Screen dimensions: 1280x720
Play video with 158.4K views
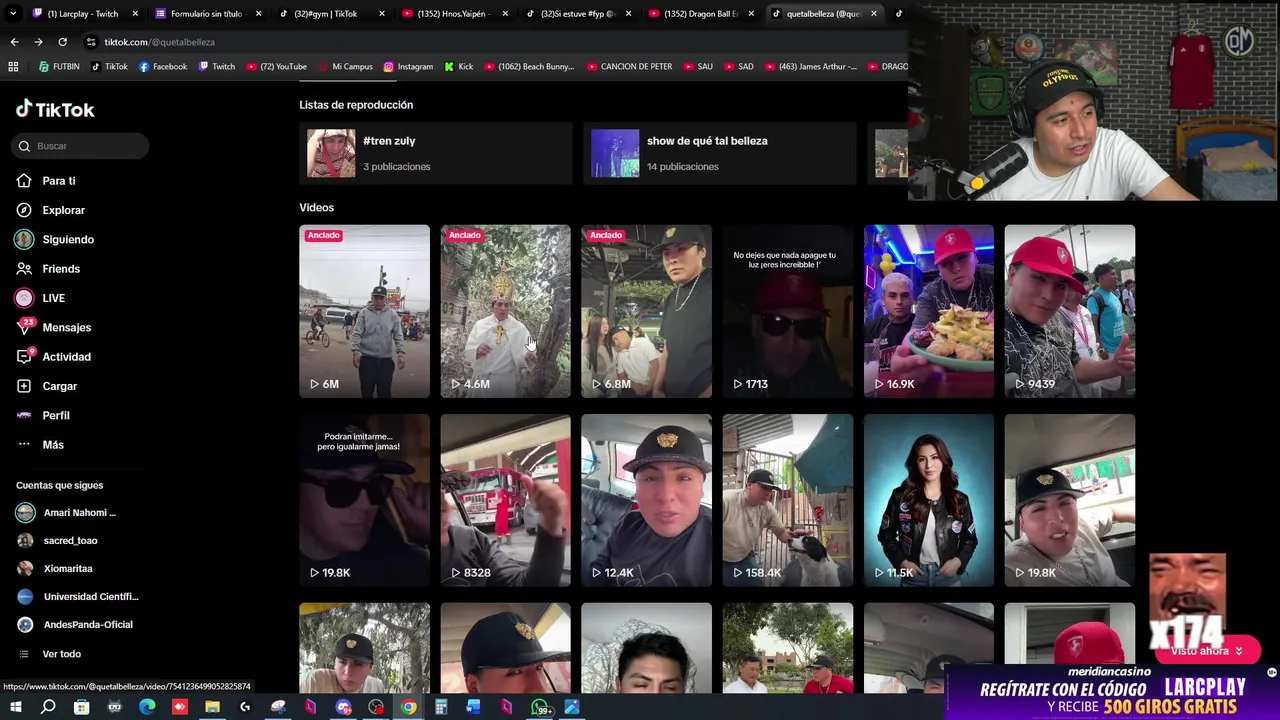click(787, 500)
